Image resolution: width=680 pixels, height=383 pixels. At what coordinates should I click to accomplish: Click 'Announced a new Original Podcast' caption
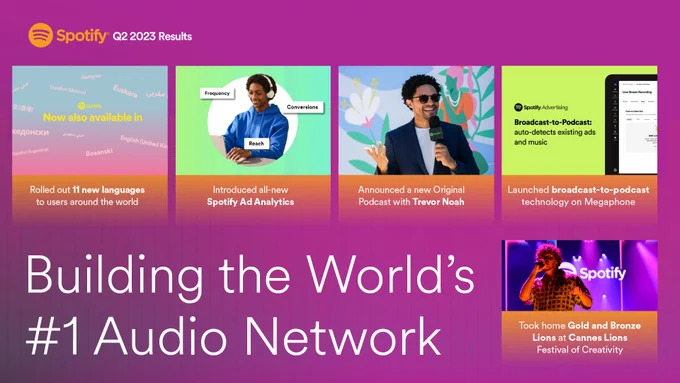(x=411, y=196)
